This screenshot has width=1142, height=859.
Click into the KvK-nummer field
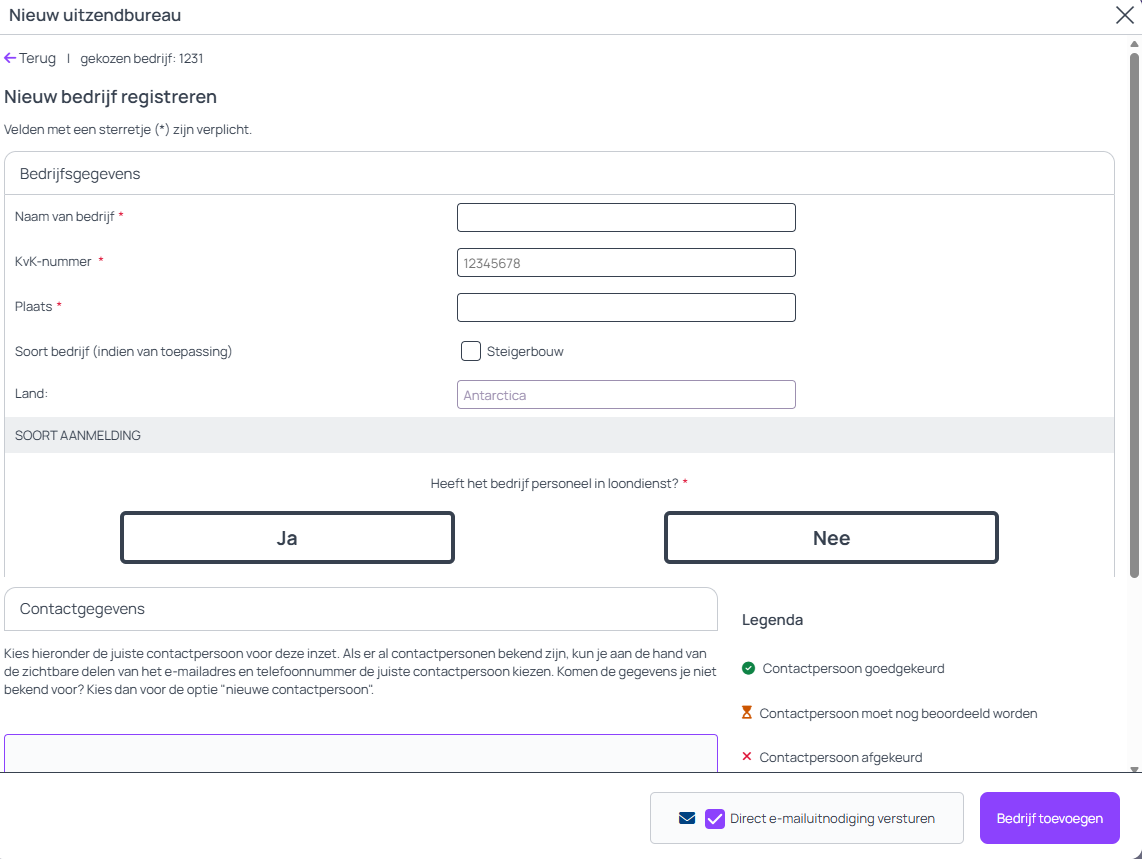[x=626, y=263]
